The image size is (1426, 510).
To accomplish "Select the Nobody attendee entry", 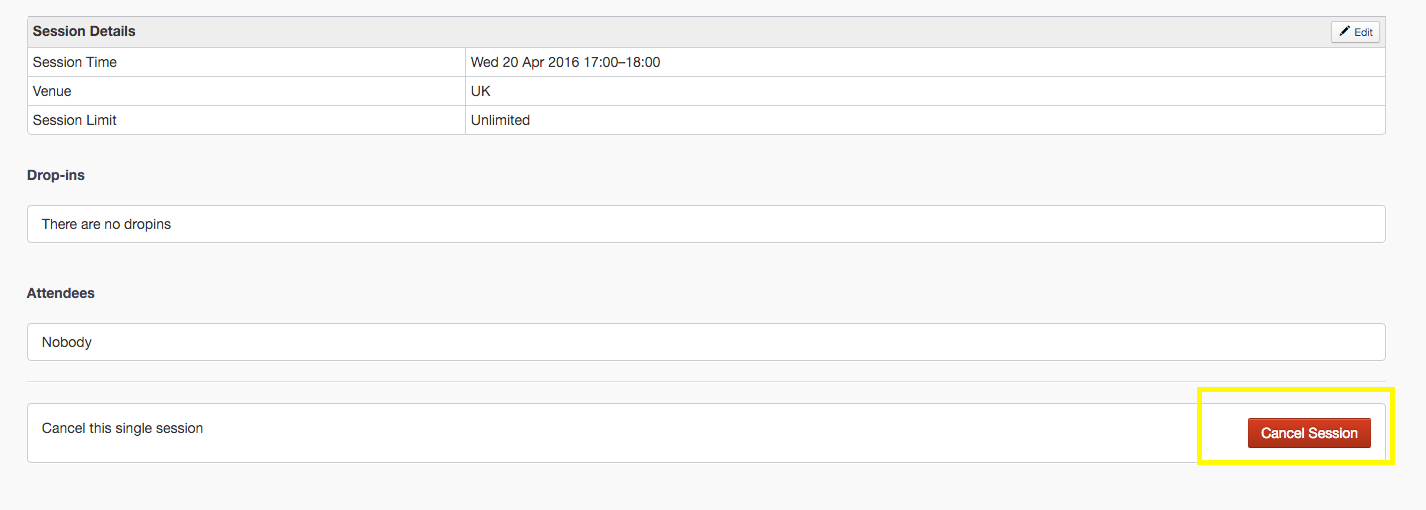I will coord(67,342).
